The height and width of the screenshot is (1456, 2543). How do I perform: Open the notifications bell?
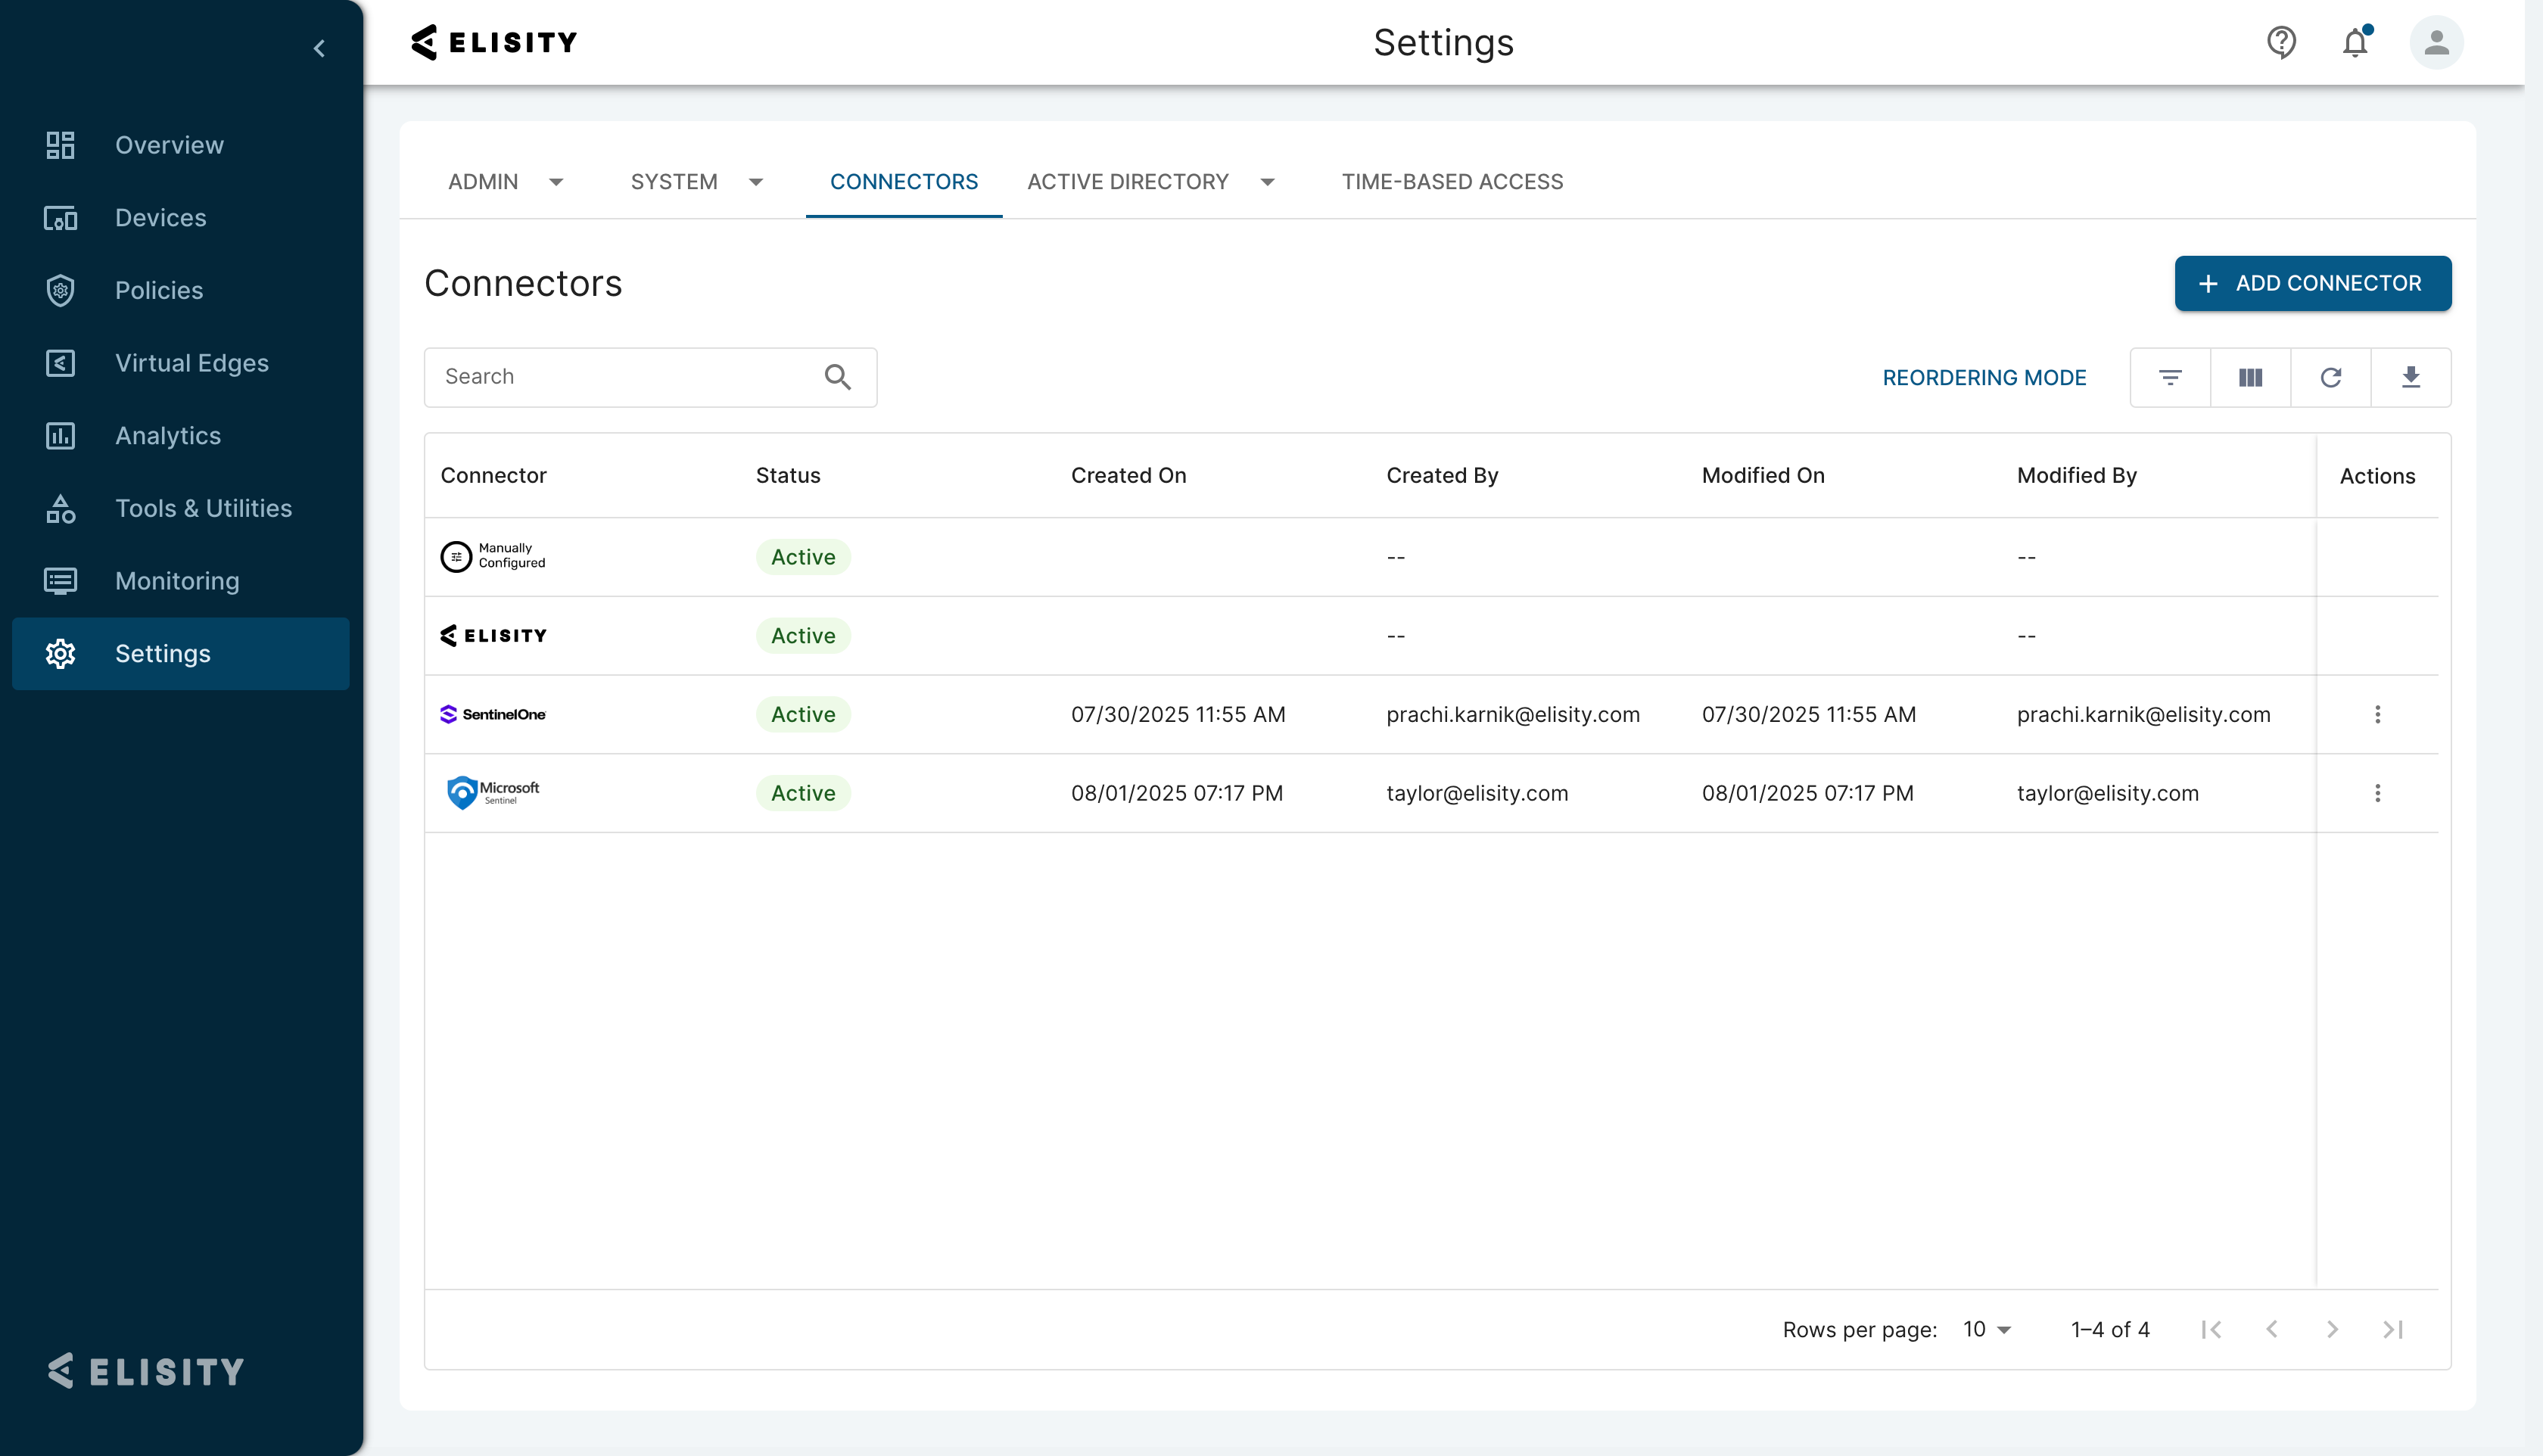[2355, 42]
